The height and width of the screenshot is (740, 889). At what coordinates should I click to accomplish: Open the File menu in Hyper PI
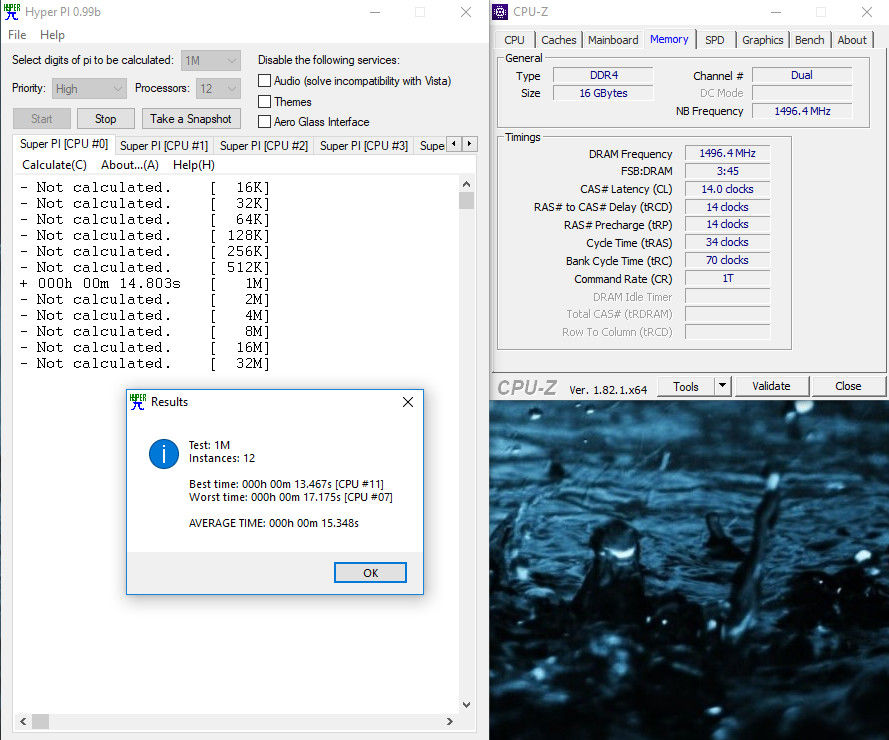17,35
